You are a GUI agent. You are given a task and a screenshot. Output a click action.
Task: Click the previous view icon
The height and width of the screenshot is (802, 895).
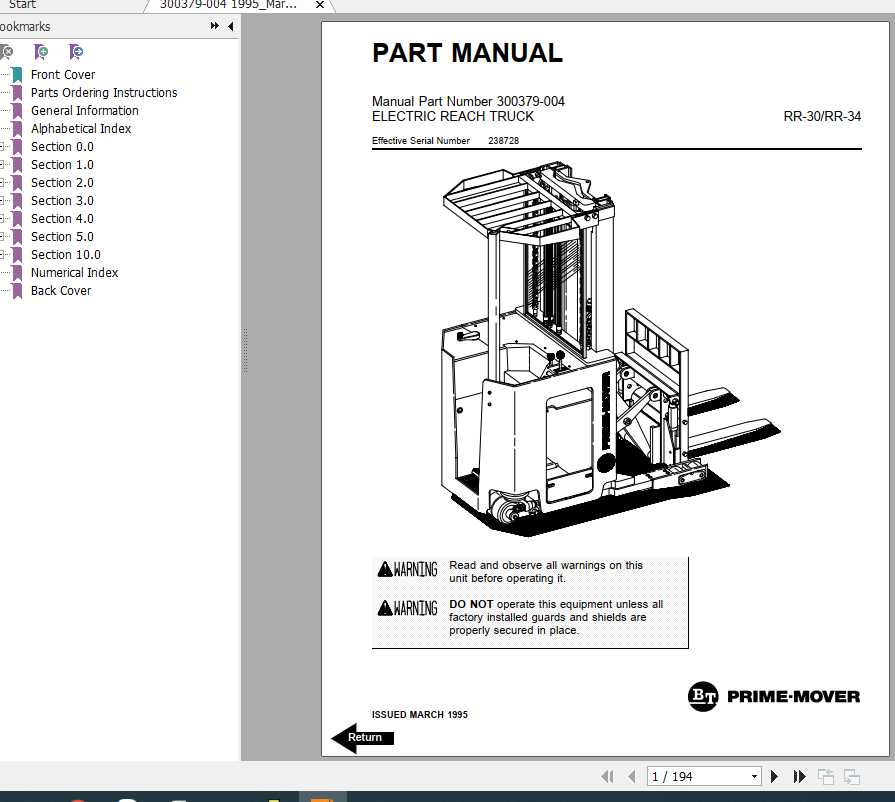pyautogui.click(x=825, y=776)
